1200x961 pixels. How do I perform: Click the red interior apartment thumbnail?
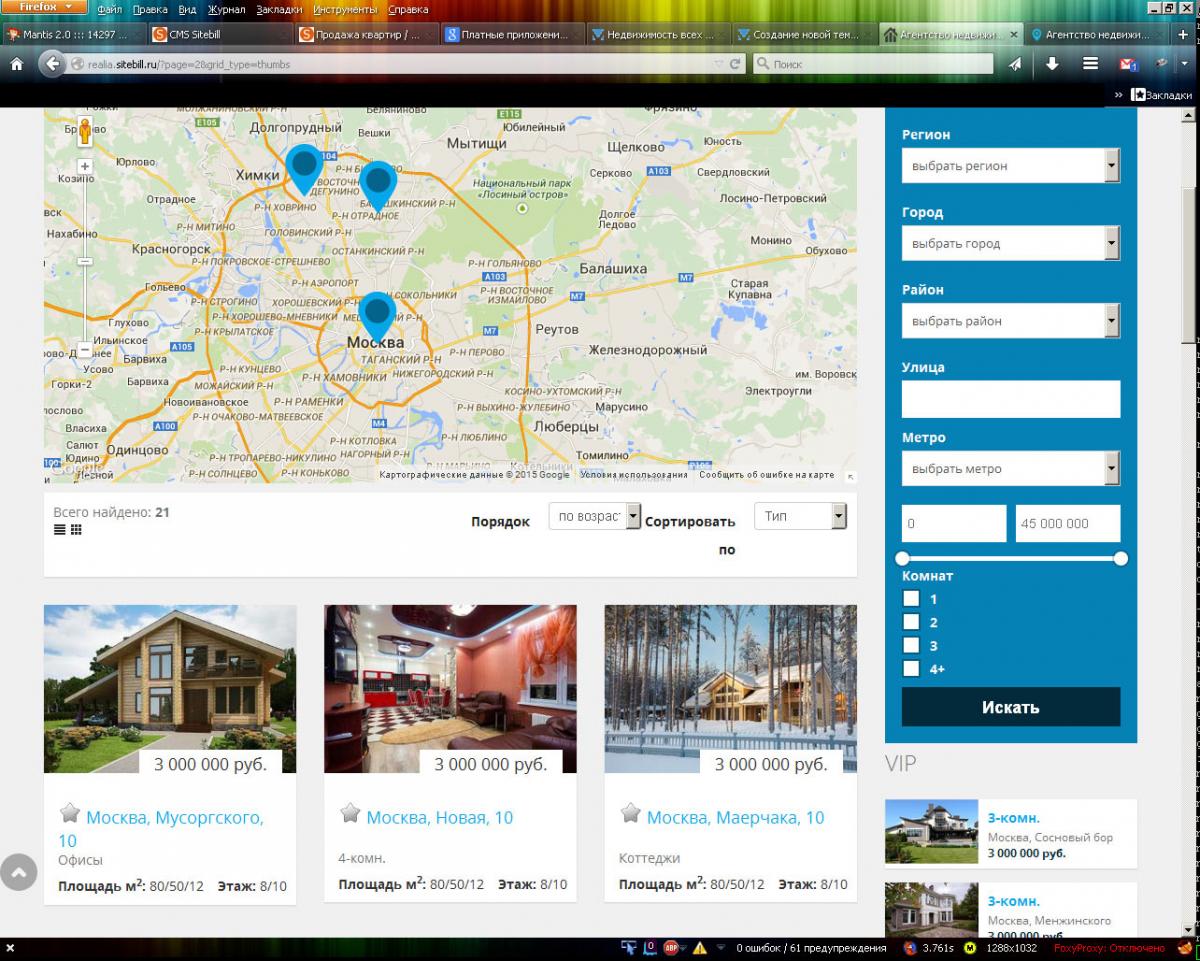(450, 689)
